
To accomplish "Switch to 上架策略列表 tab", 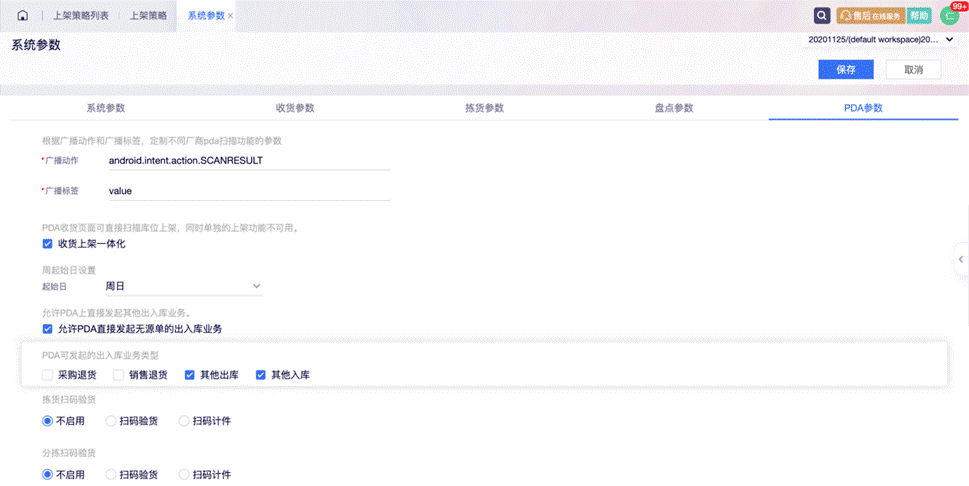I will (81, 16).
